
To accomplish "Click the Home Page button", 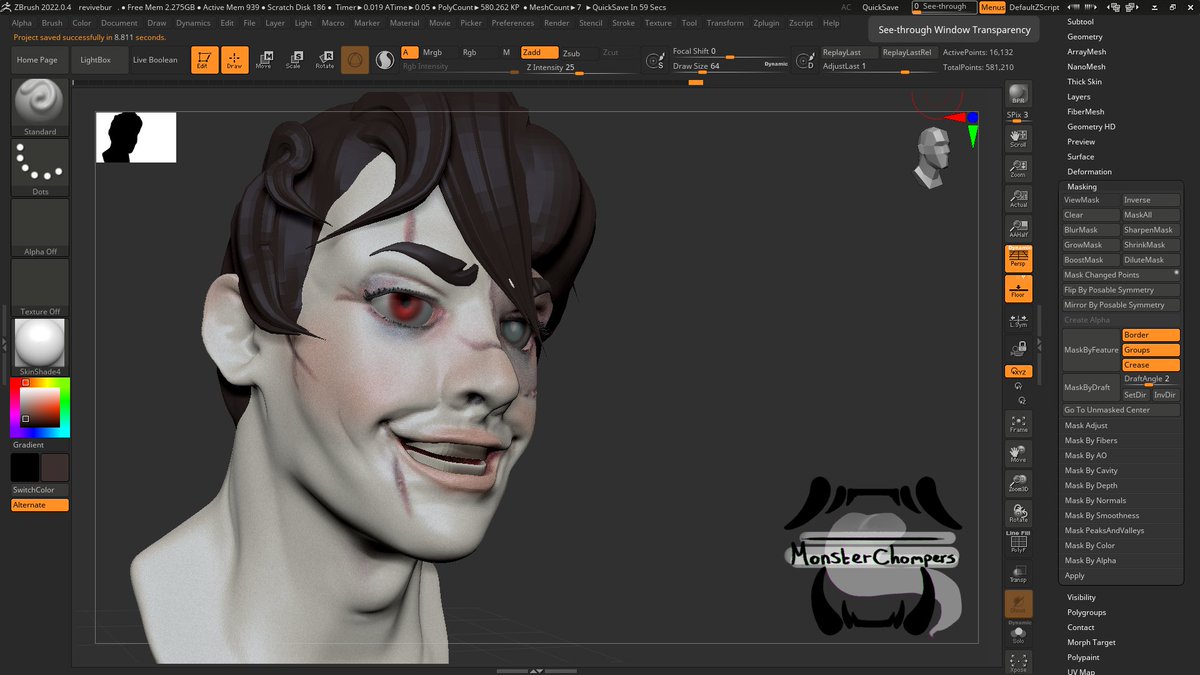I will [x=37, y=60].
